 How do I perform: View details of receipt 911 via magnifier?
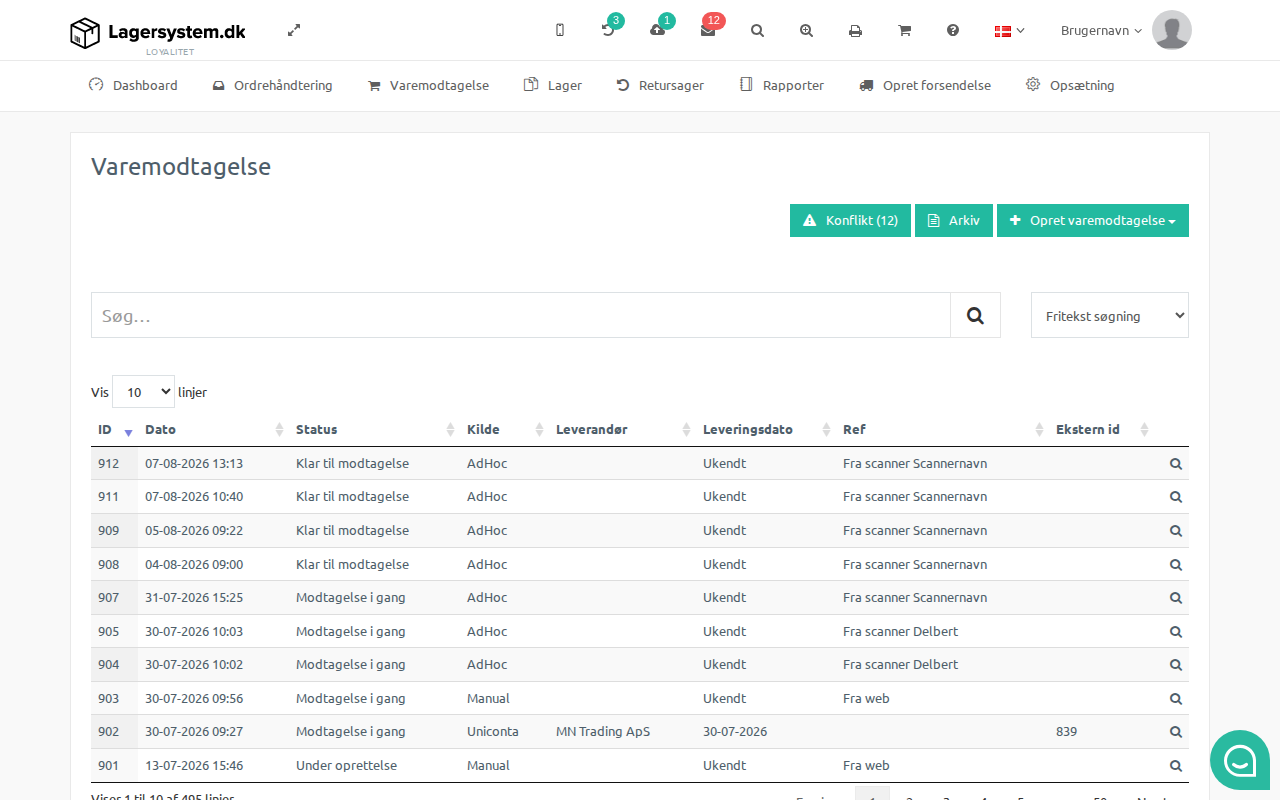coord(1176,497)
